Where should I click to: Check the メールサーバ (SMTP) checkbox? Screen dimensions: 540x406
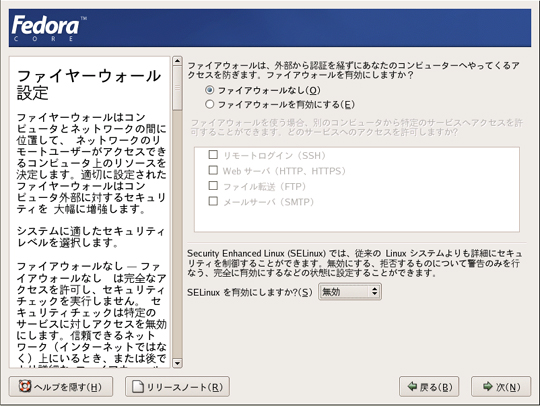[213, 201]
